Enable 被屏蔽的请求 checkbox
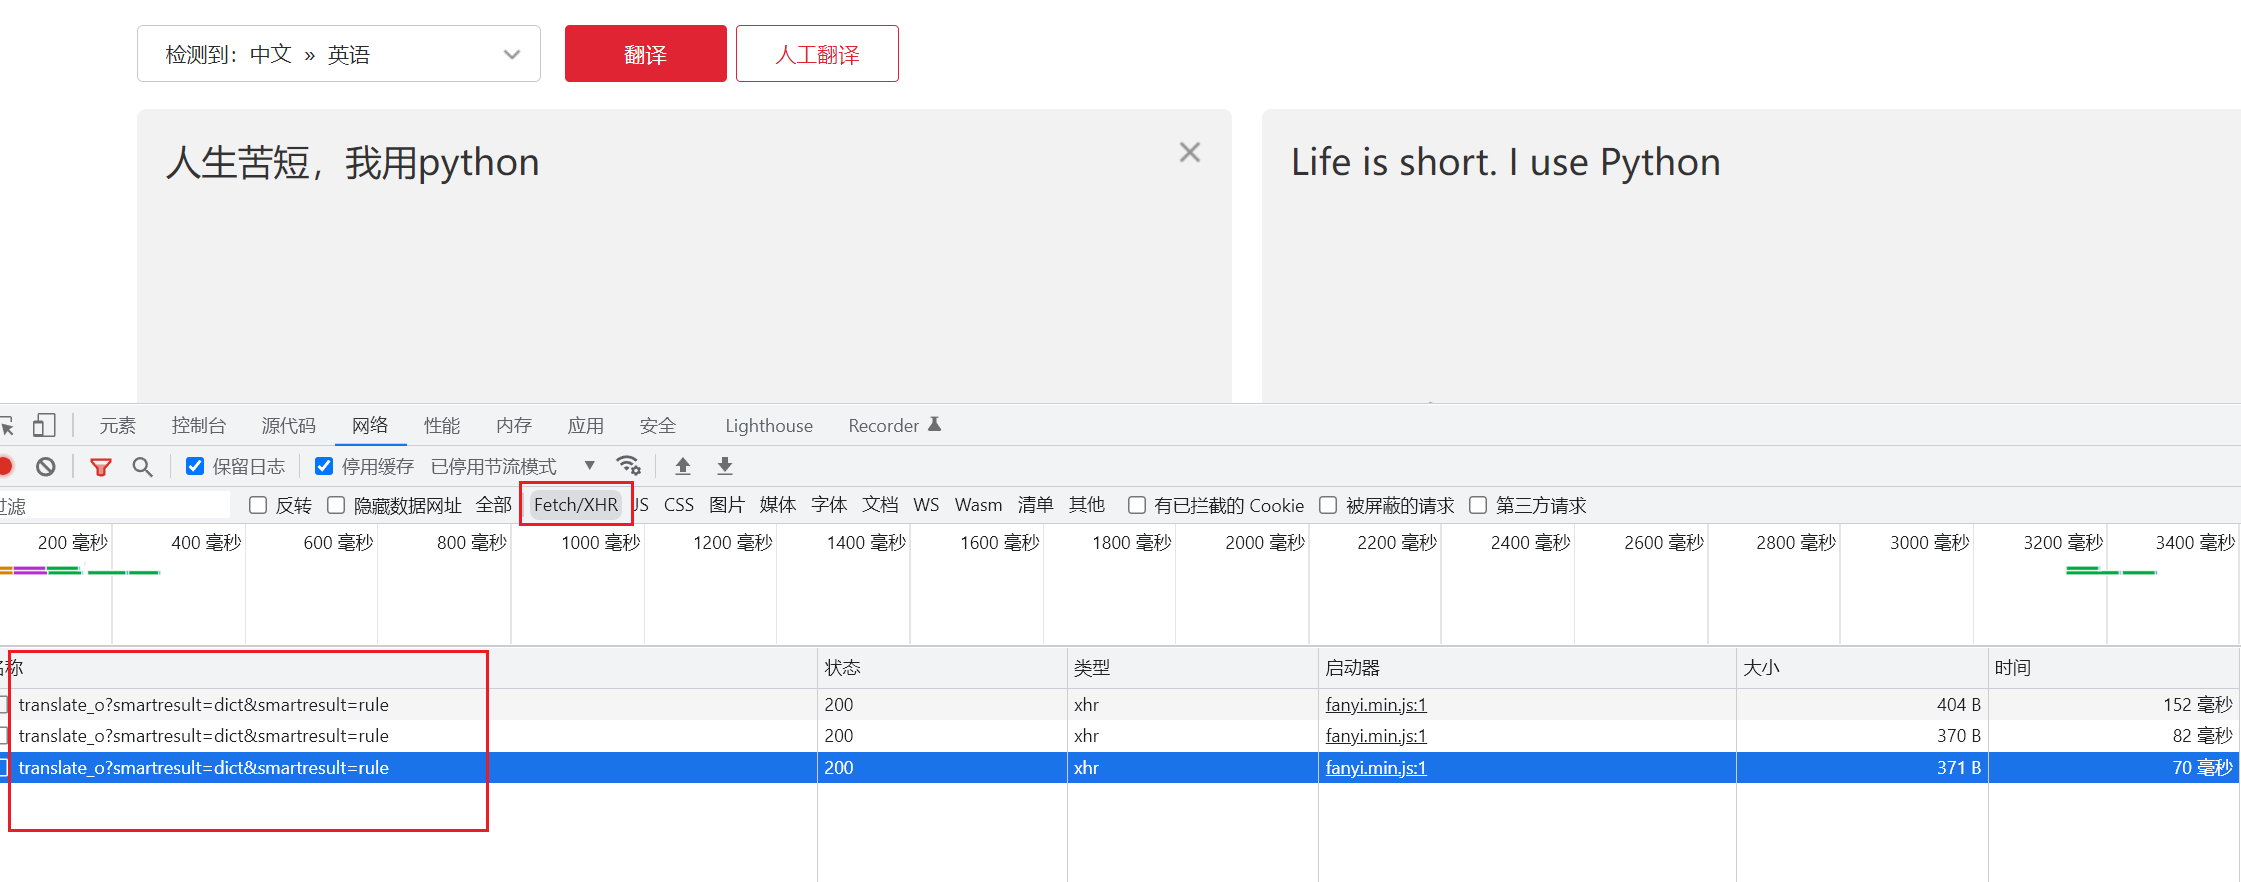 pos(1328,505)
